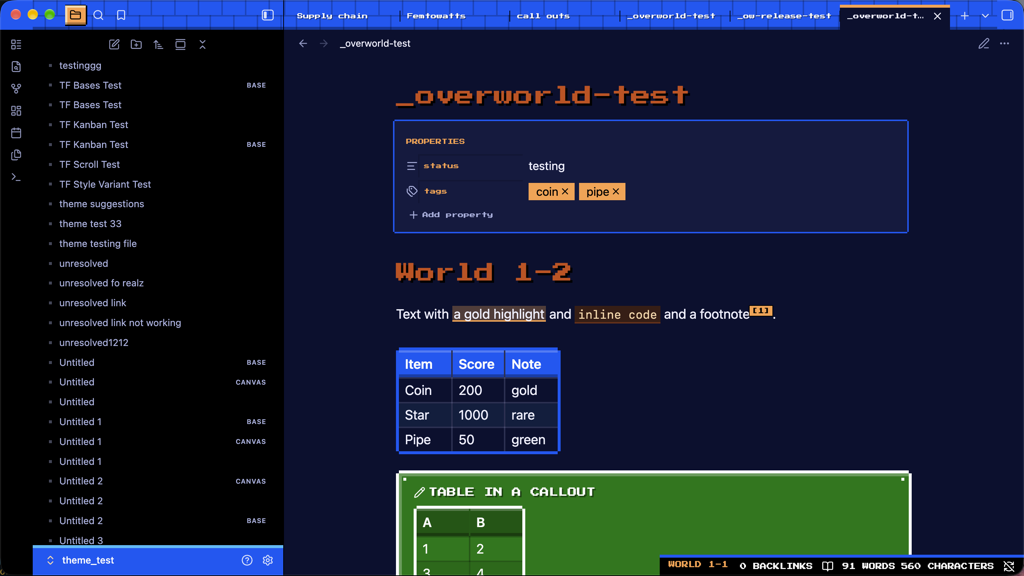Click the World 1-1 status bar item
Image resolution: width=1024 pixels, height=576 pixels.
coord(697,564)
